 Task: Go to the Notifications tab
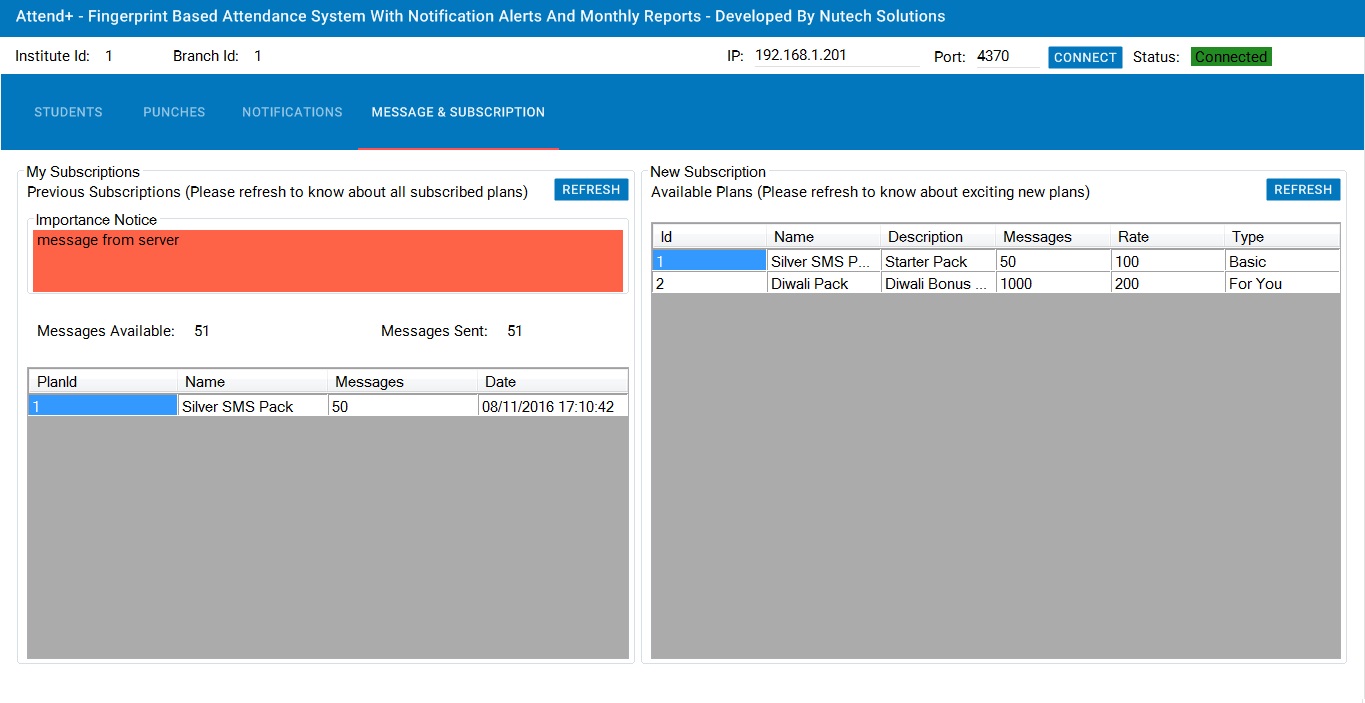[x=292, y=112]
